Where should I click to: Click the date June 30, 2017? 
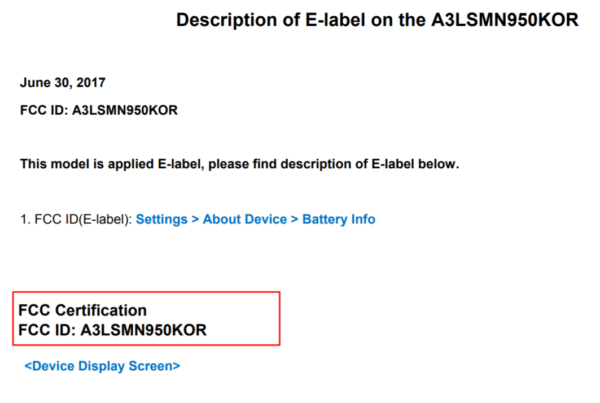tap(62, 82)
